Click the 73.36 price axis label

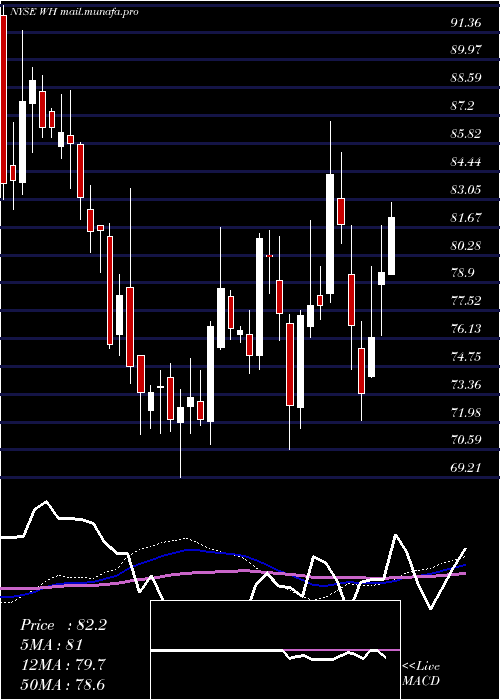(x=466, y=384)
